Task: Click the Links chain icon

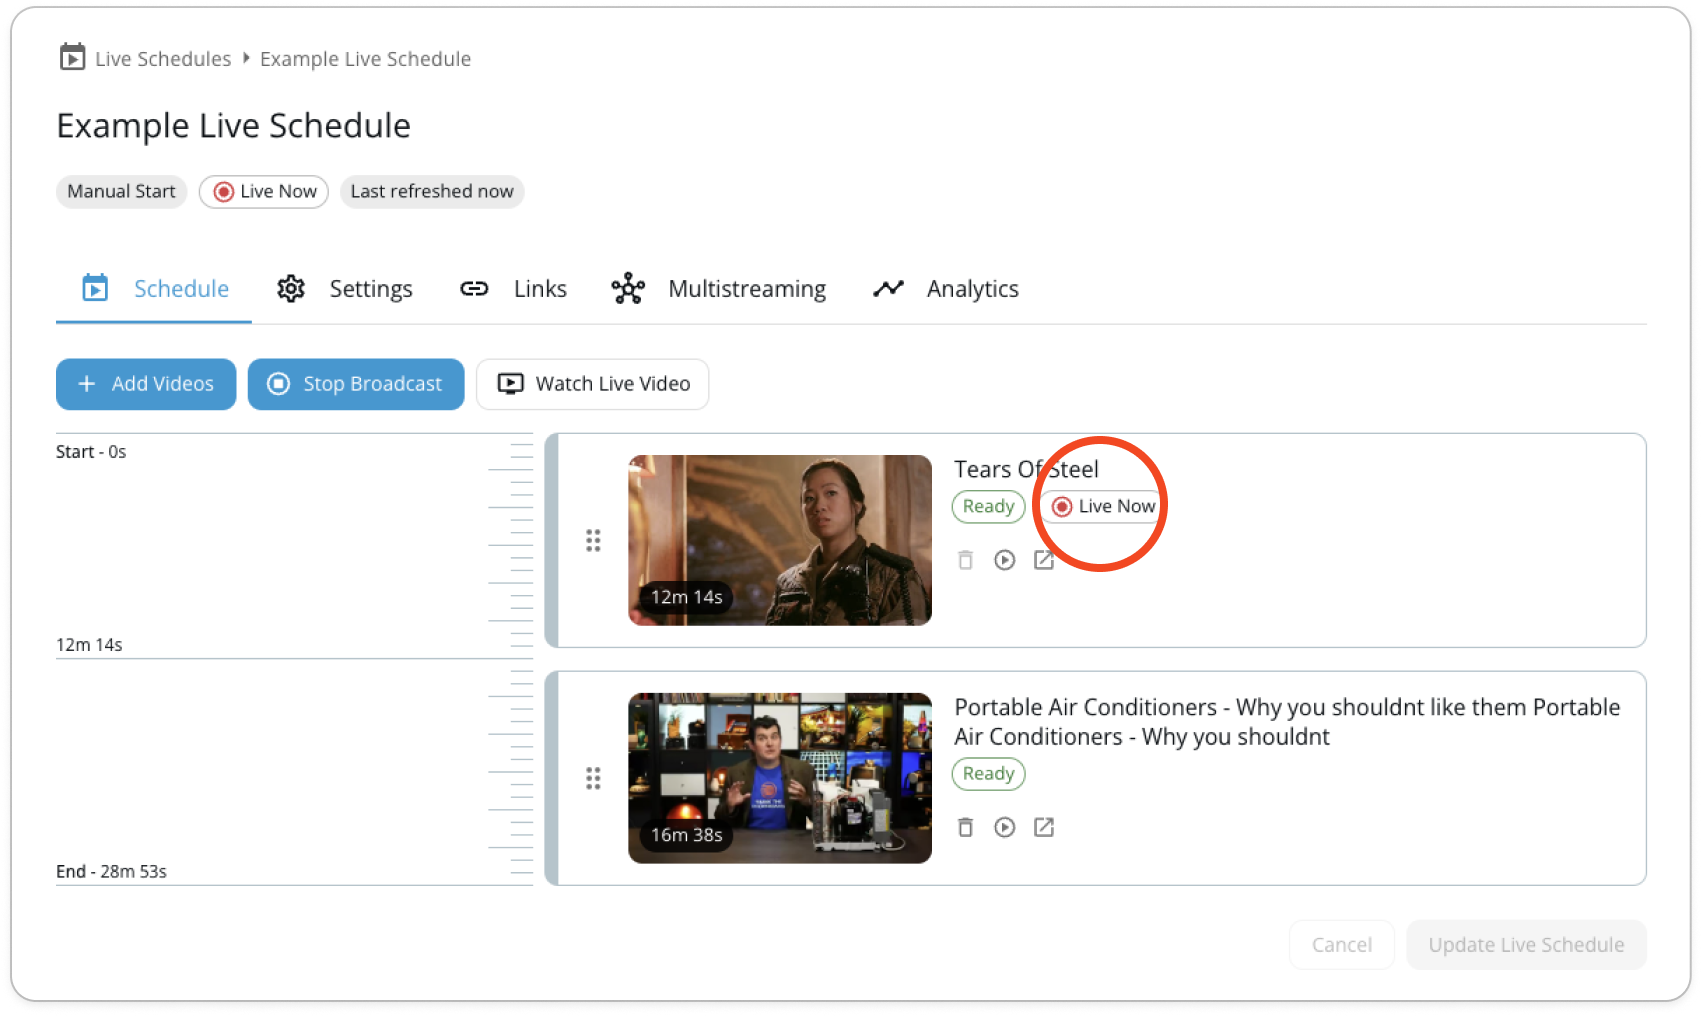Action: [x=474, y=289]
